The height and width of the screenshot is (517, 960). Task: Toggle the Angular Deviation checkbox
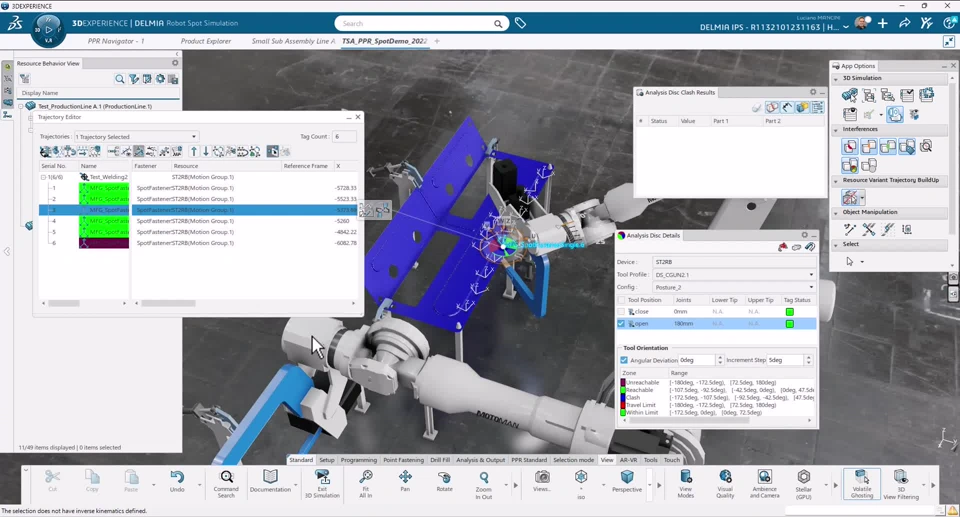(624, 360)
